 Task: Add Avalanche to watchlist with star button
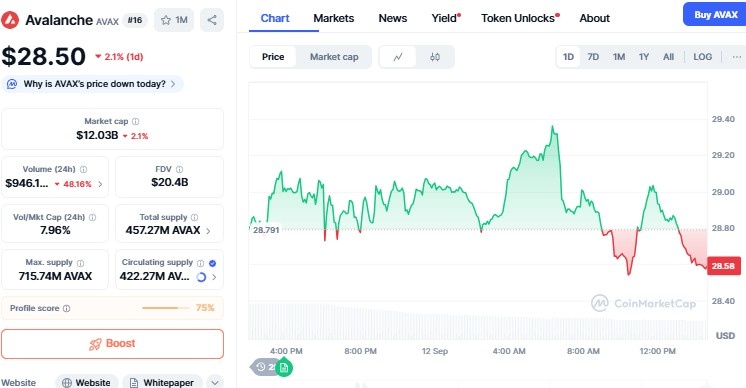[x=174, y=20]
